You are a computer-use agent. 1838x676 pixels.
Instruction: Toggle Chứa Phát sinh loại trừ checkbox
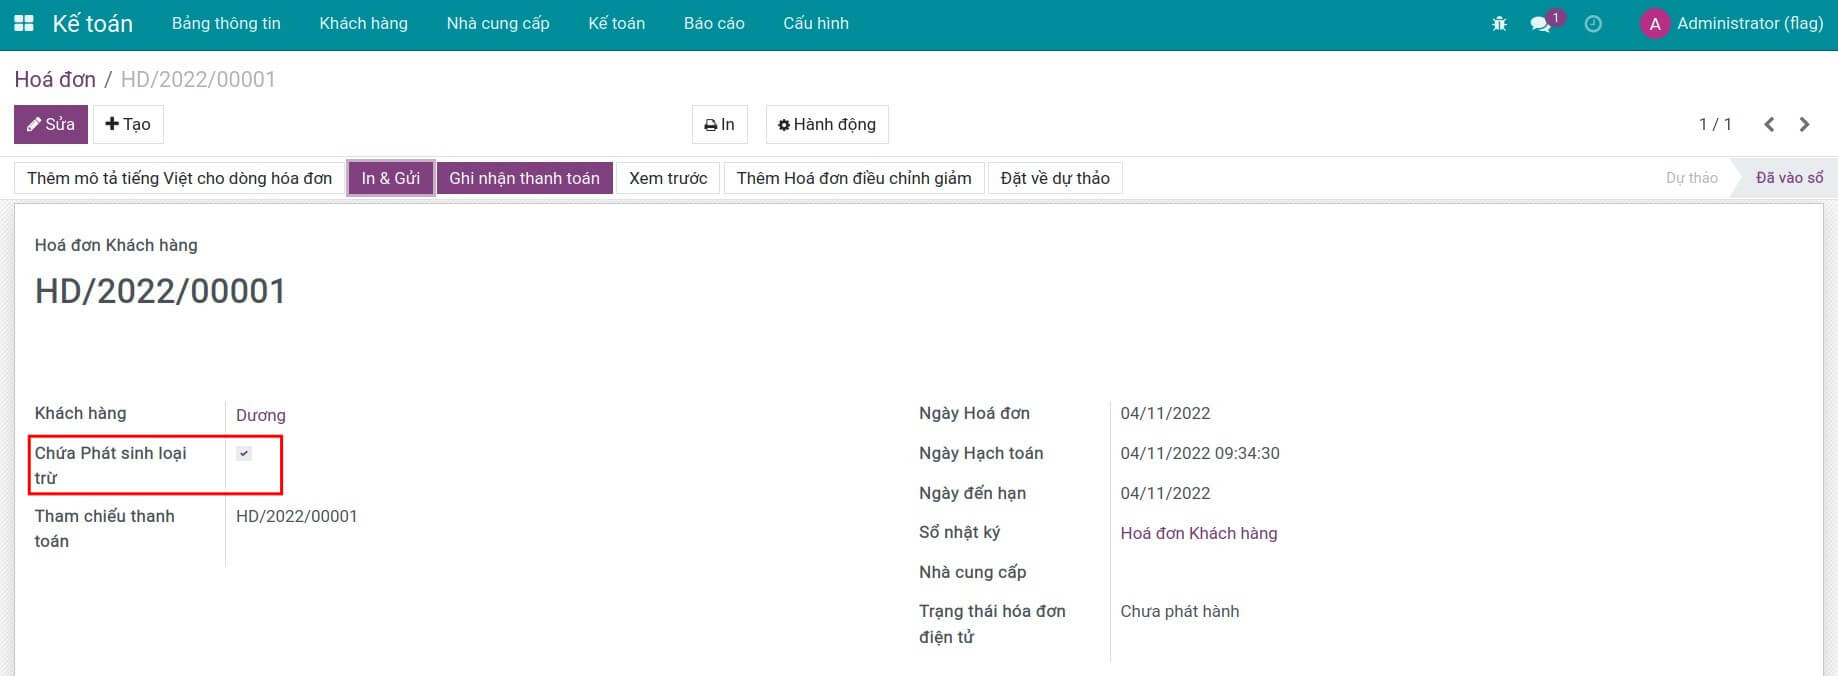[x=244, y=453]
